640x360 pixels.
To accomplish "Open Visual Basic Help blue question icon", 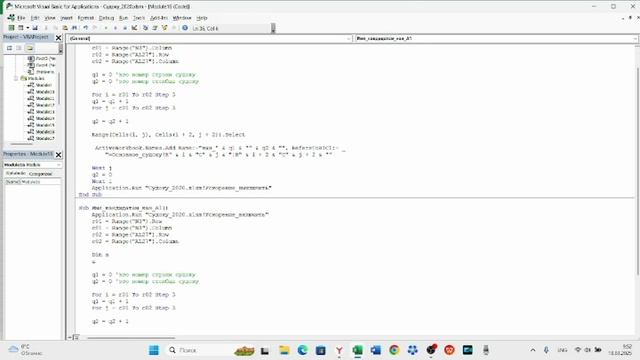I will tap(185, 28).
